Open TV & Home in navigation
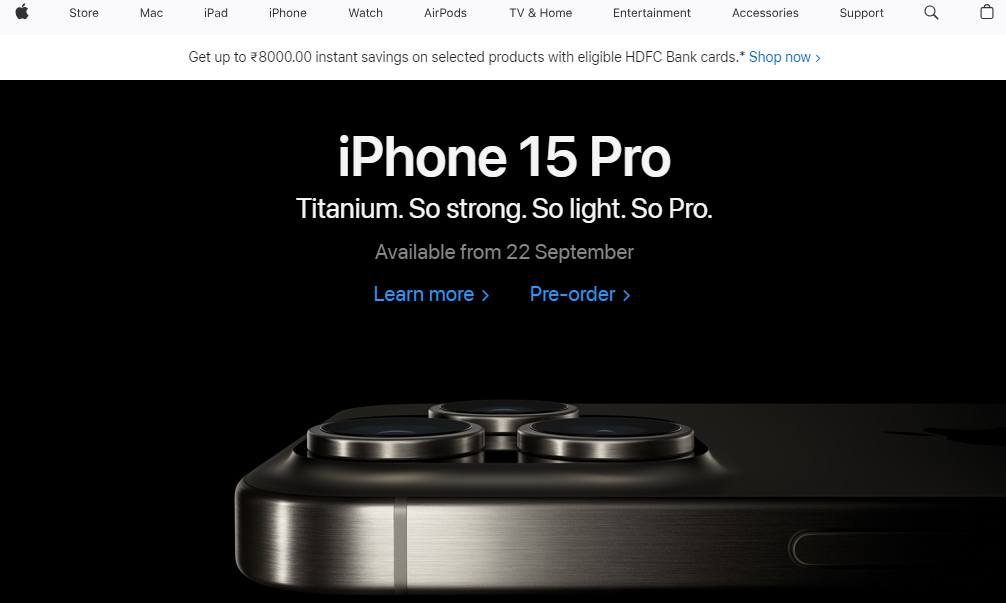The image size is (1006, 603). coord(540,13)
